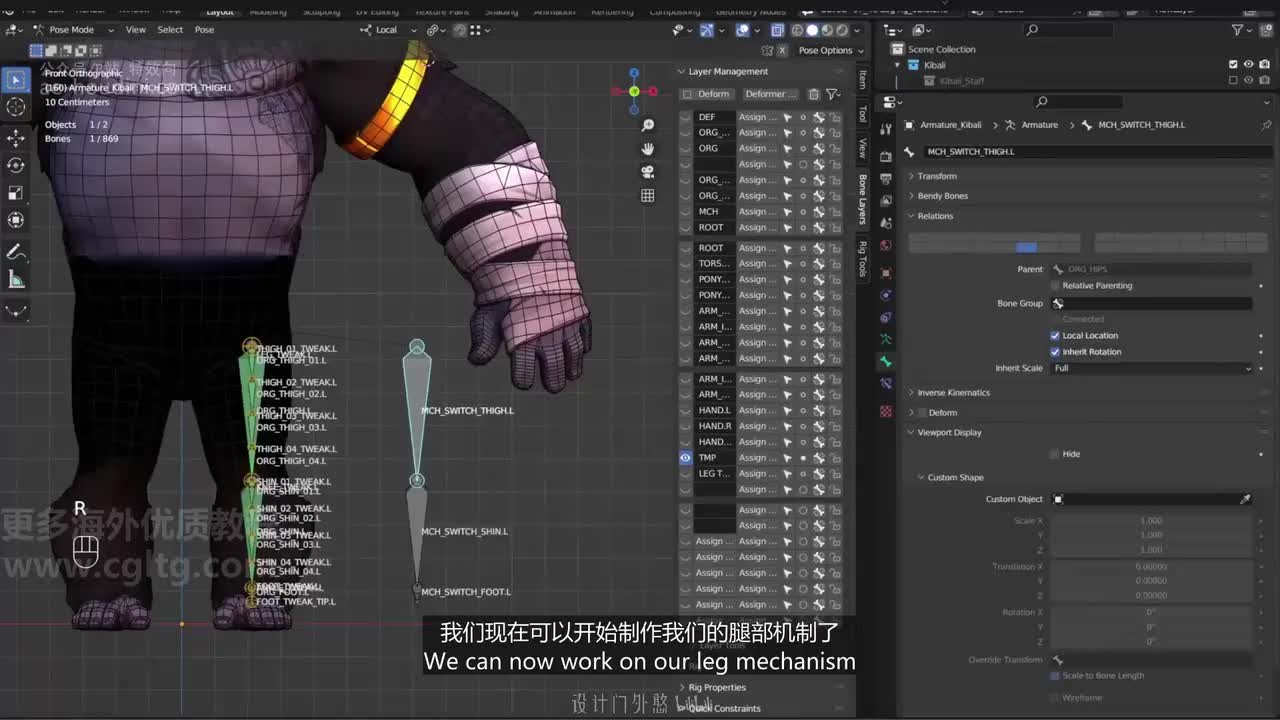Click bone icon in MCH layer row

click(x=818, y=212)
